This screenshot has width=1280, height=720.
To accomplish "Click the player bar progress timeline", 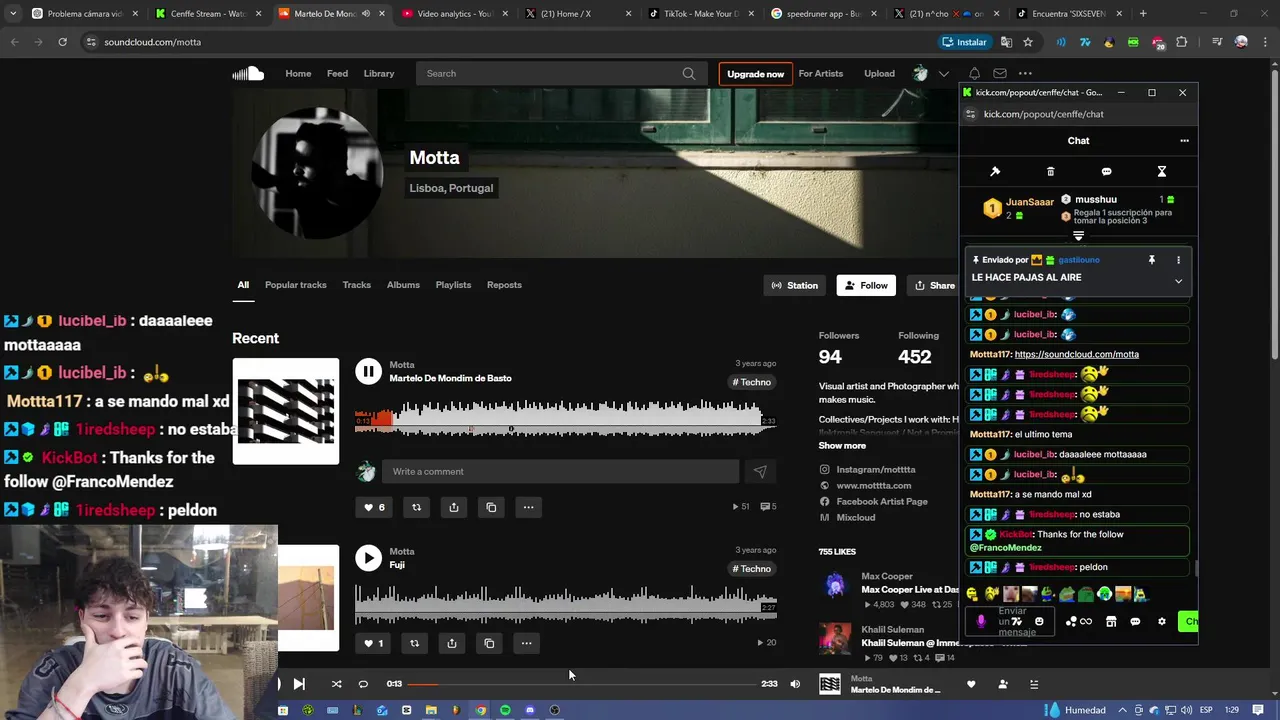I will coord(581,684).
